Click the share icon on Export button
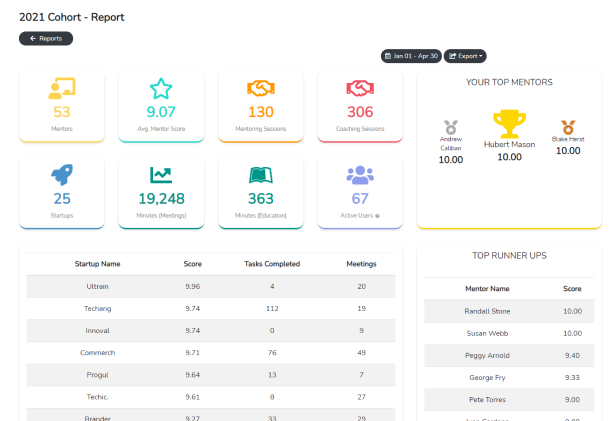This screenshot has width=613, height=421. (x=452, y=56)
